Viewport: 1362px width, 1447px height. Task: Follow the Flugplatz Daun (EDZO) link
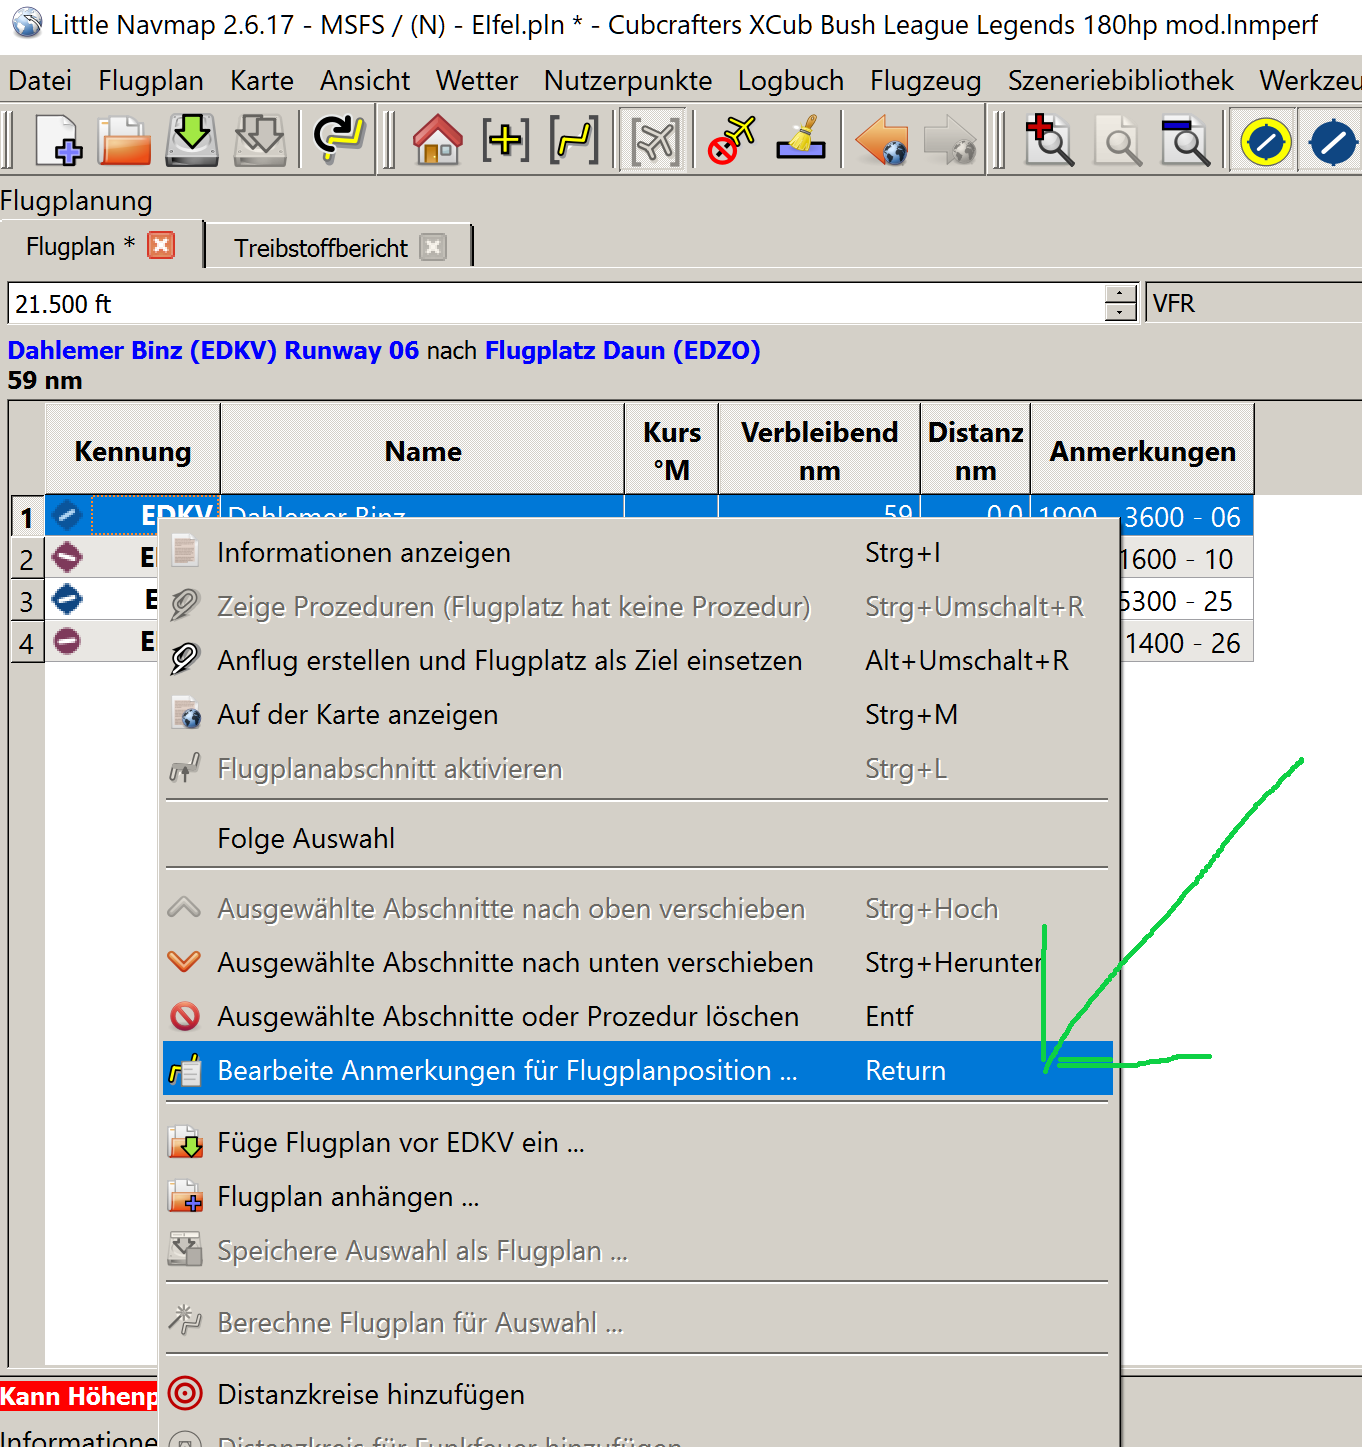623,350
